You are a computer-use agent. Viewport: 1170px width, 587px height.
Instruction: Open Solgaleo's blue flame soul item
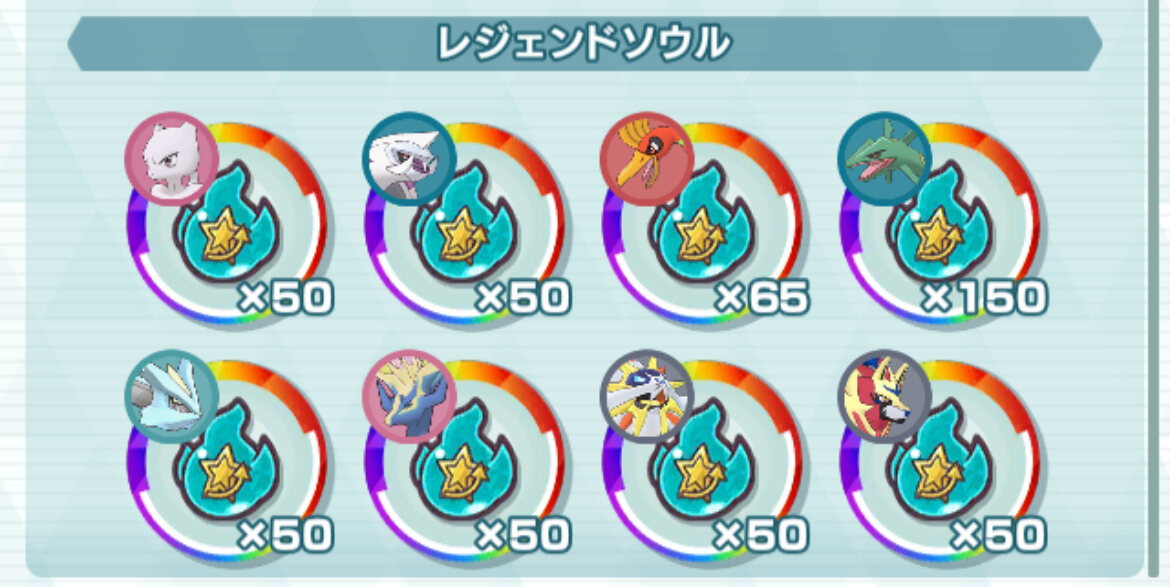(703, 462)
